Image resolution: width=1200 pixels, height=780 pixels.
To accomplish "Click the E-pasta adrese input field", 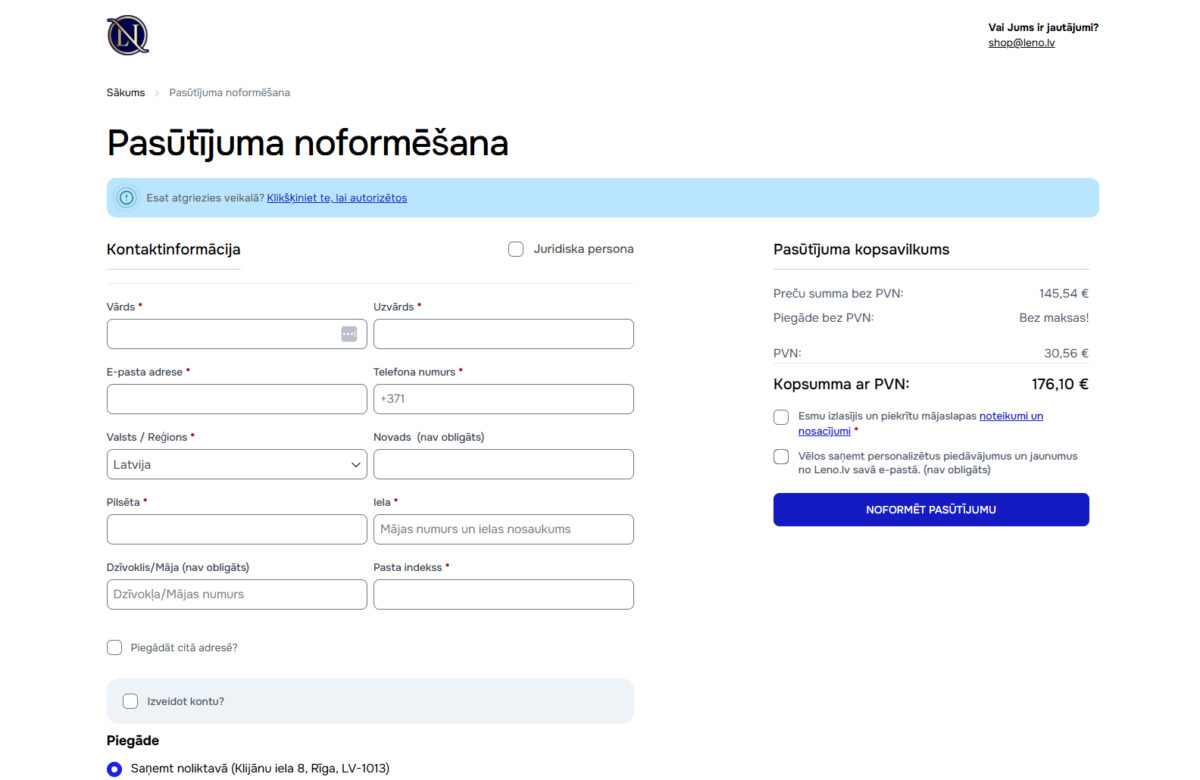I will click(x=236, y=398).
